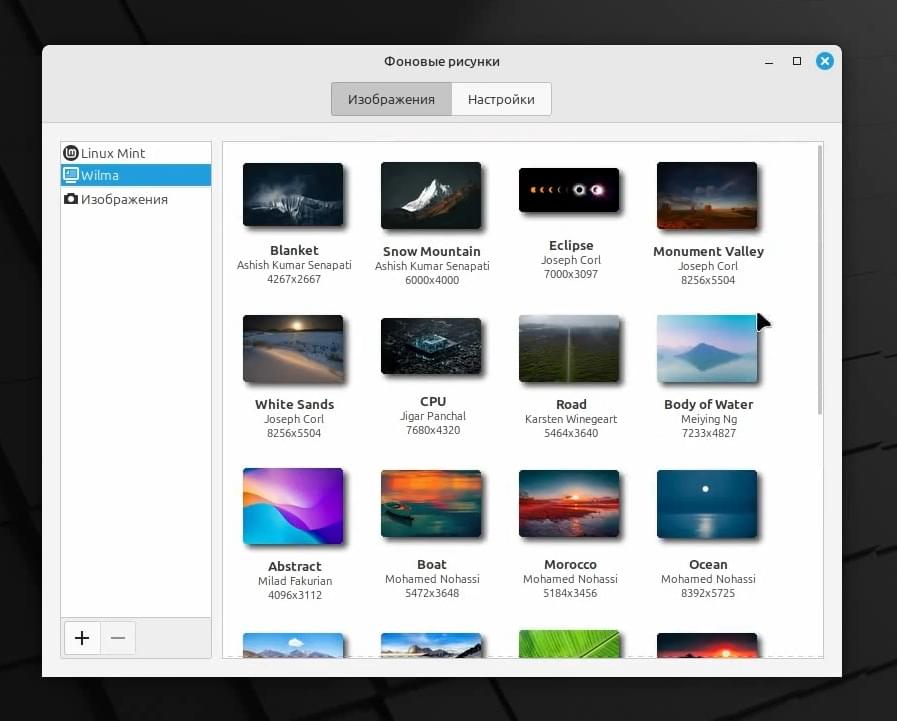The width and height of the screenshot is (897, 721).
Task: Click the camera icon beside Изображения
Action: [71, 199]
